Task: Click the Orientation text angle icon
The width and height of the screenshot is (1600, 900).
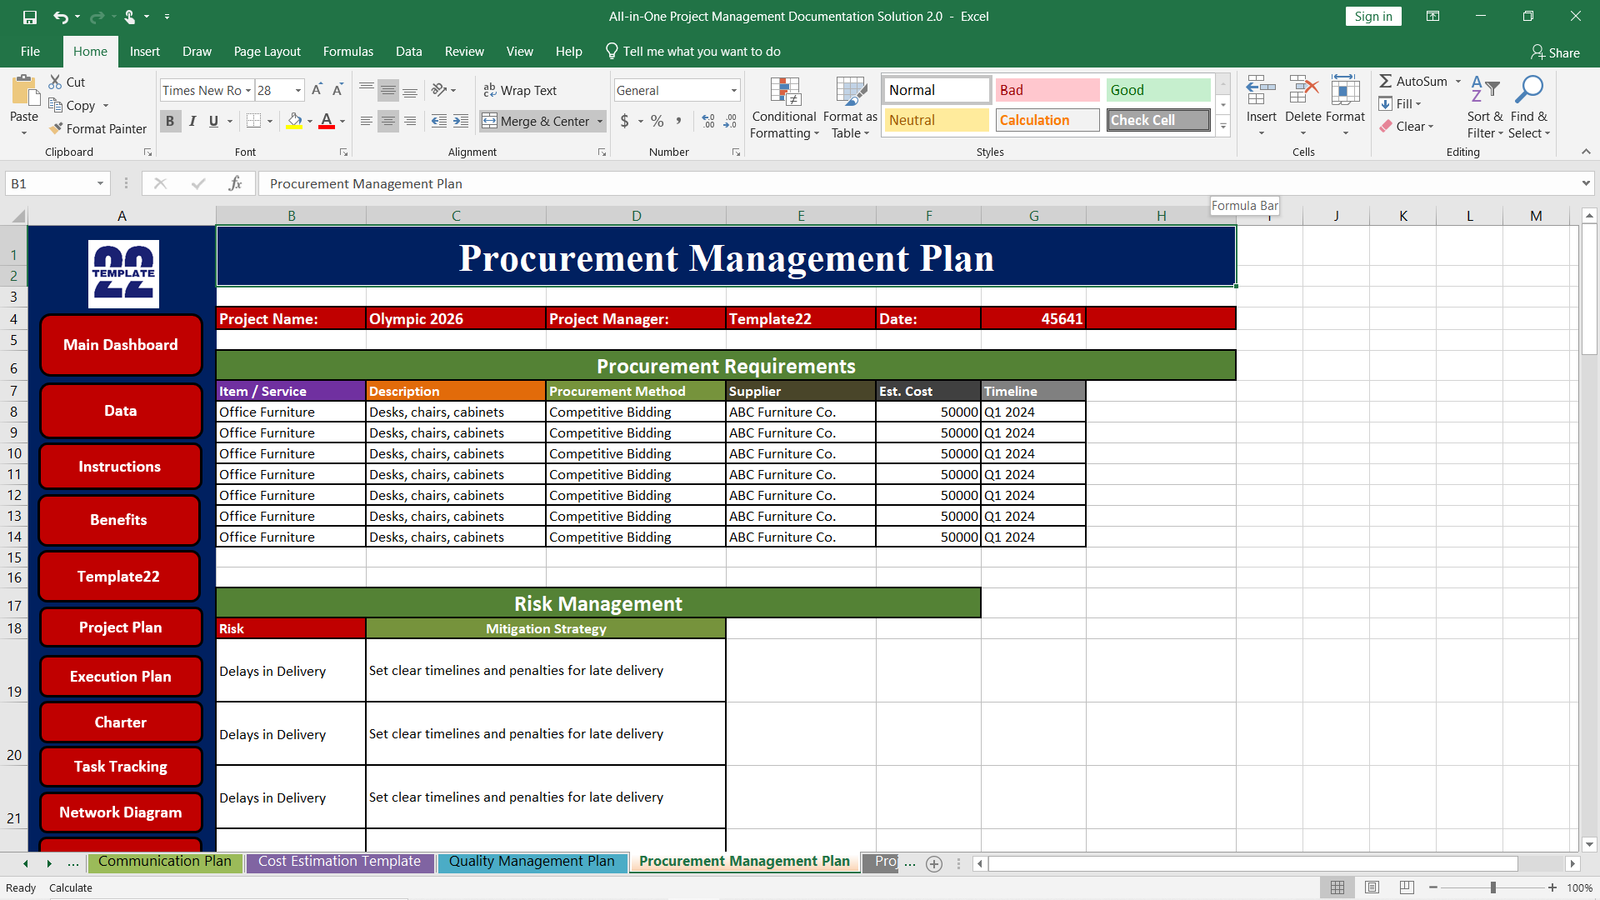Action: 440,90
